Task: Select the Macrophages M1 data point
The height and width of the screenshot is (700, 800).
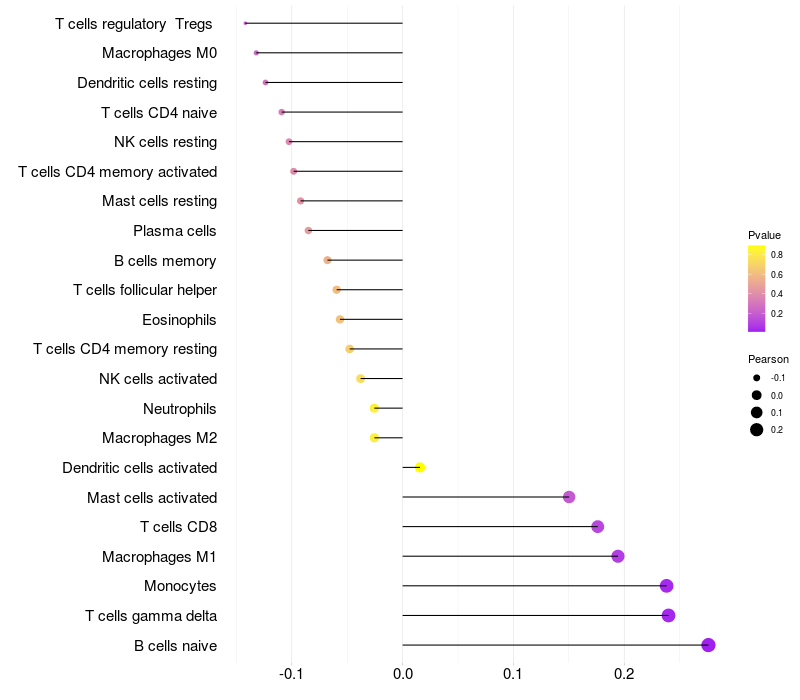Action: coord(617,556)
